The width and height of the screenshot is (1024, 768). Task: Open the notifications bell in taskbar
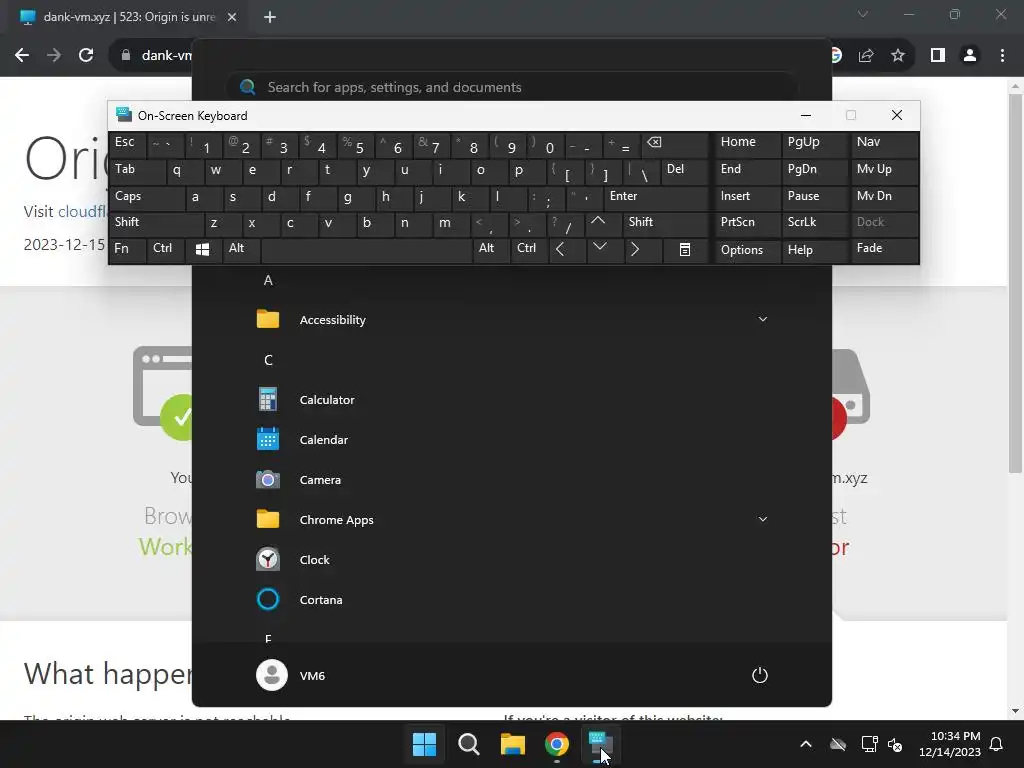997,744
